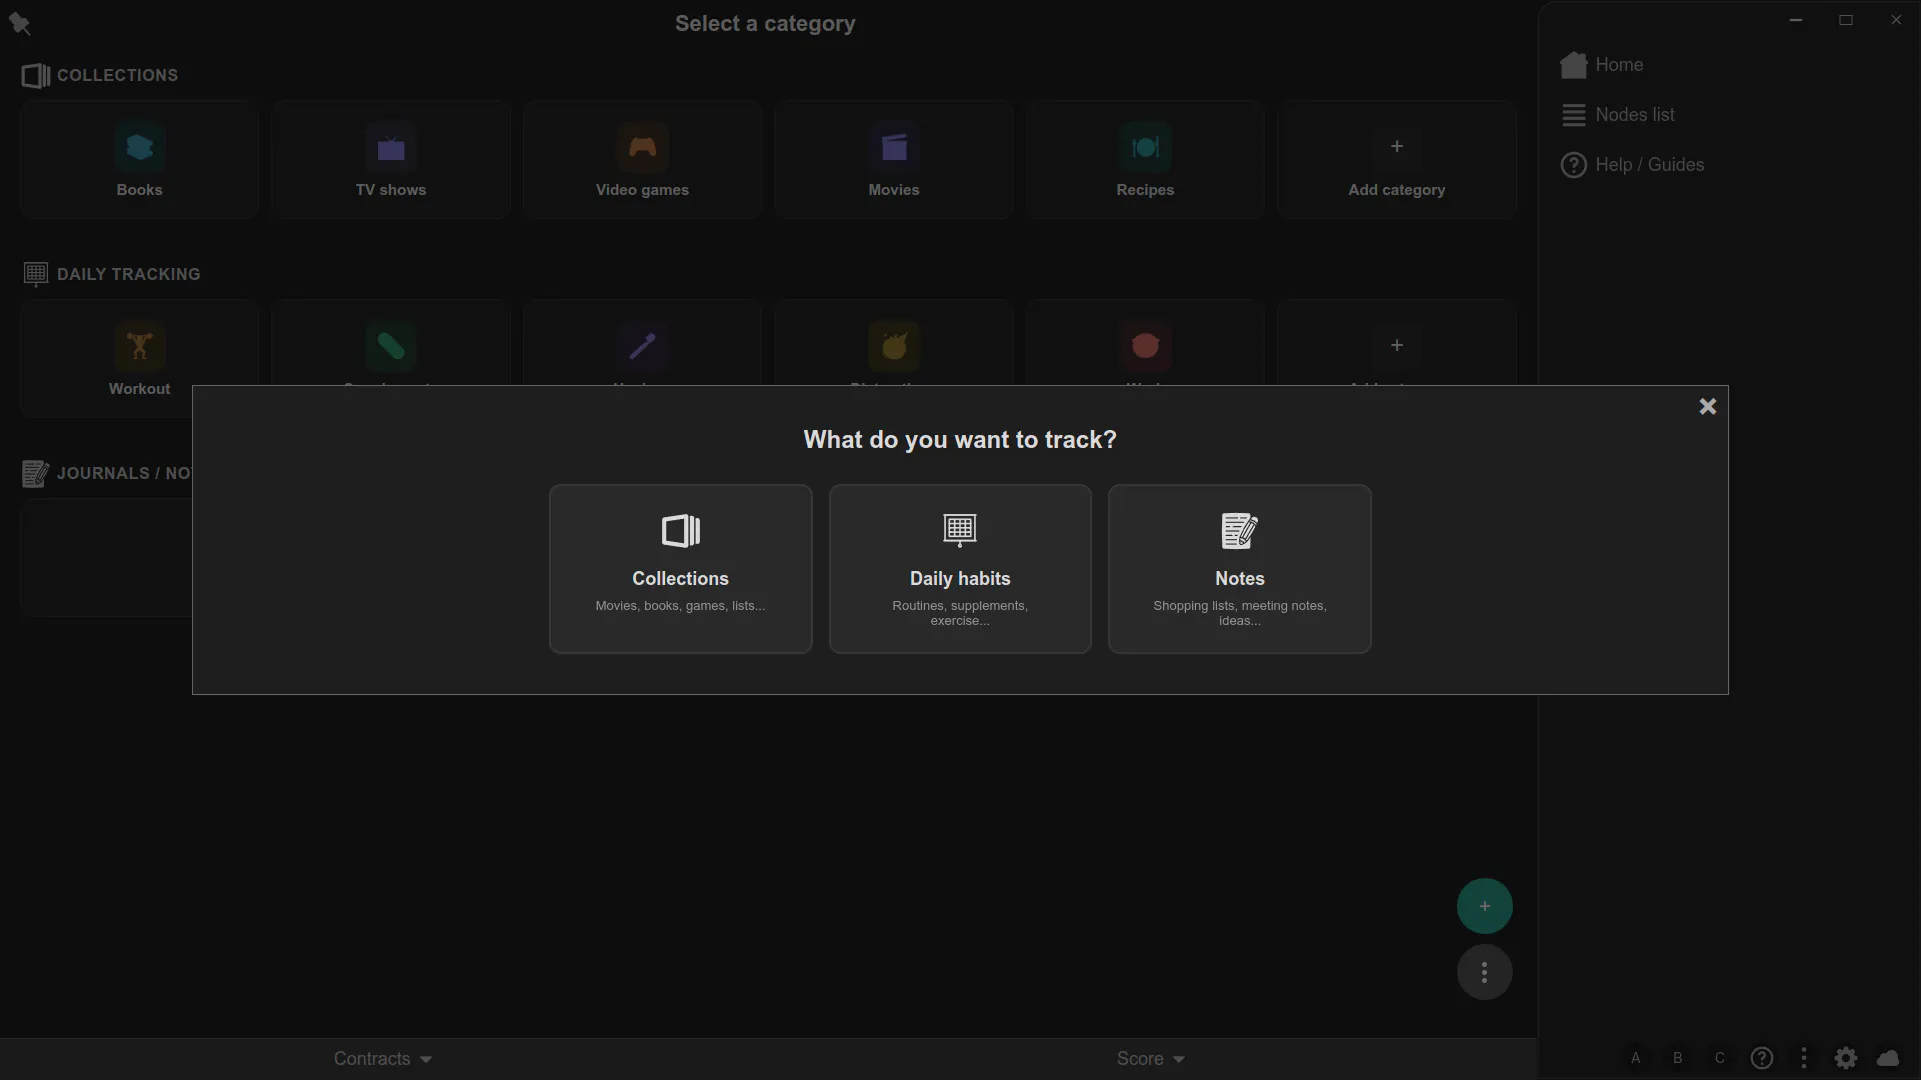Click the COLLECTIONS section label
The width and height of the screenshot is (1921, 1080).
117,76
